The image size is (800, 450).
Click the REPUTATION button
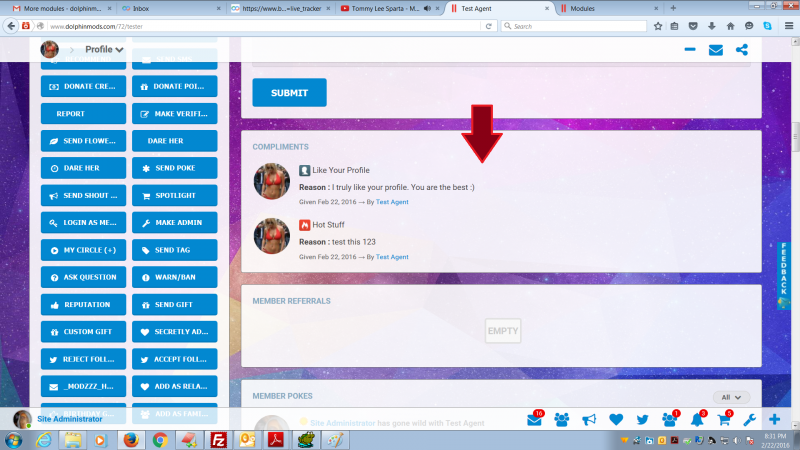point(83,305)
